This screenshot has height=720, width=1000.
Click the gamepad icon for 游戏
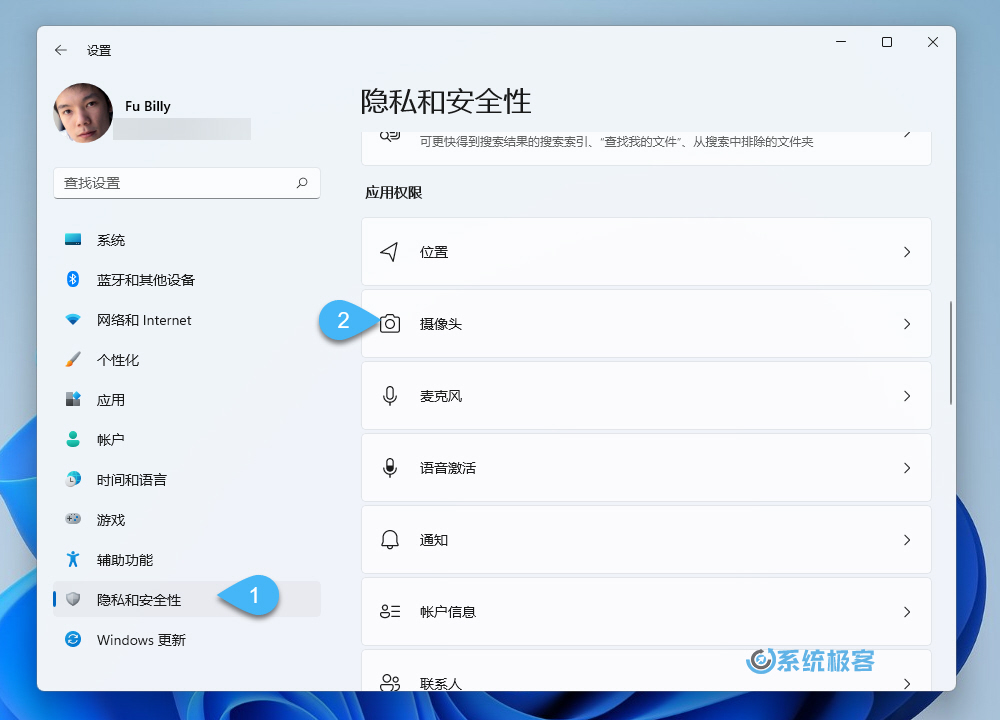pyautogui.click(x=73, y=519)
